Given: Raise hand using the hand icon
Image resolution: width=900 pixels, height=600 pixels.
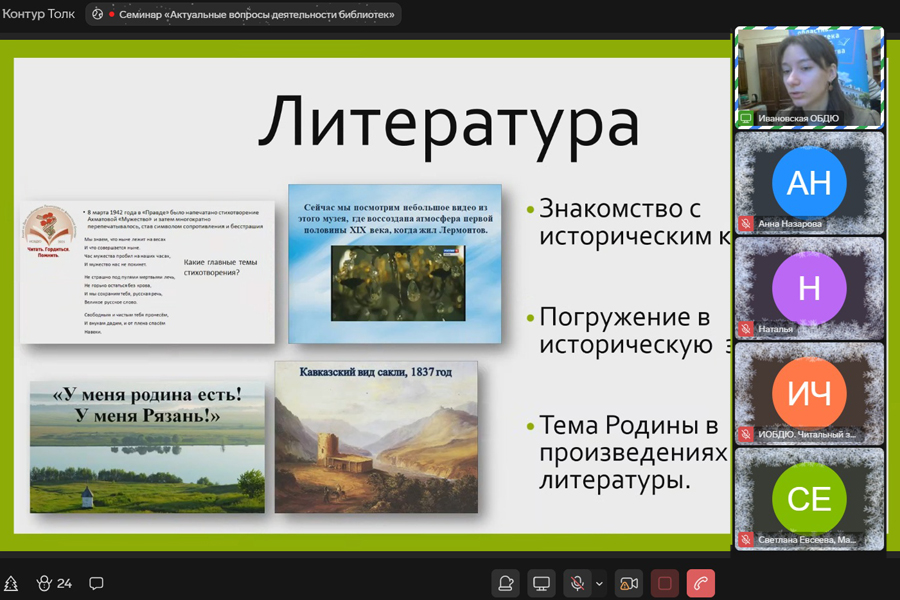Looking at the screenshot, I should (x=507, y=583).
